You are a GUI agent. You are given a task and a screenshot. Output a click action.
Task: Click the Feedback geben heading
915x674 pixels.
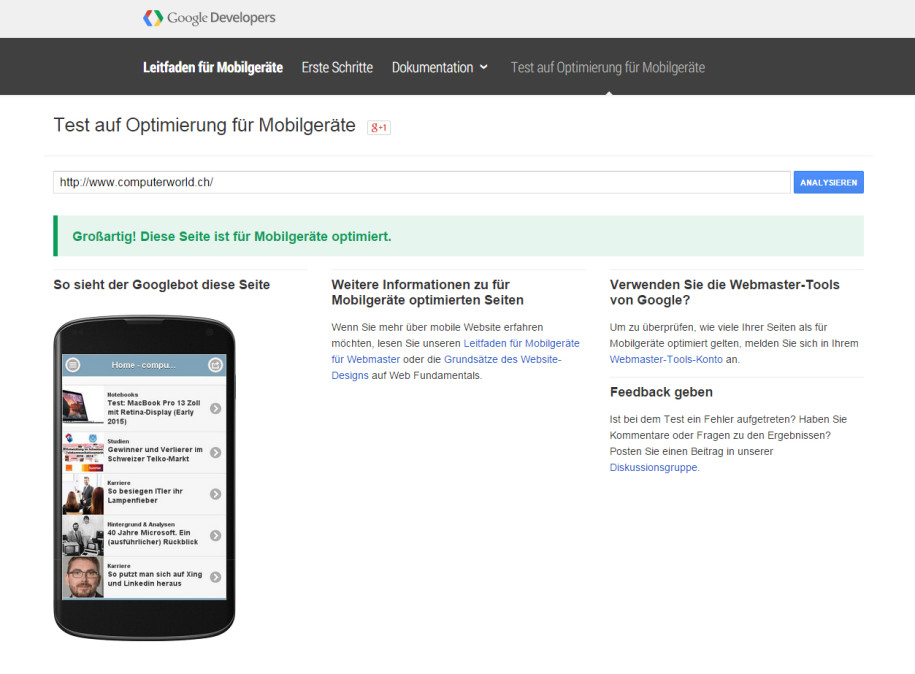coord(661,392)
